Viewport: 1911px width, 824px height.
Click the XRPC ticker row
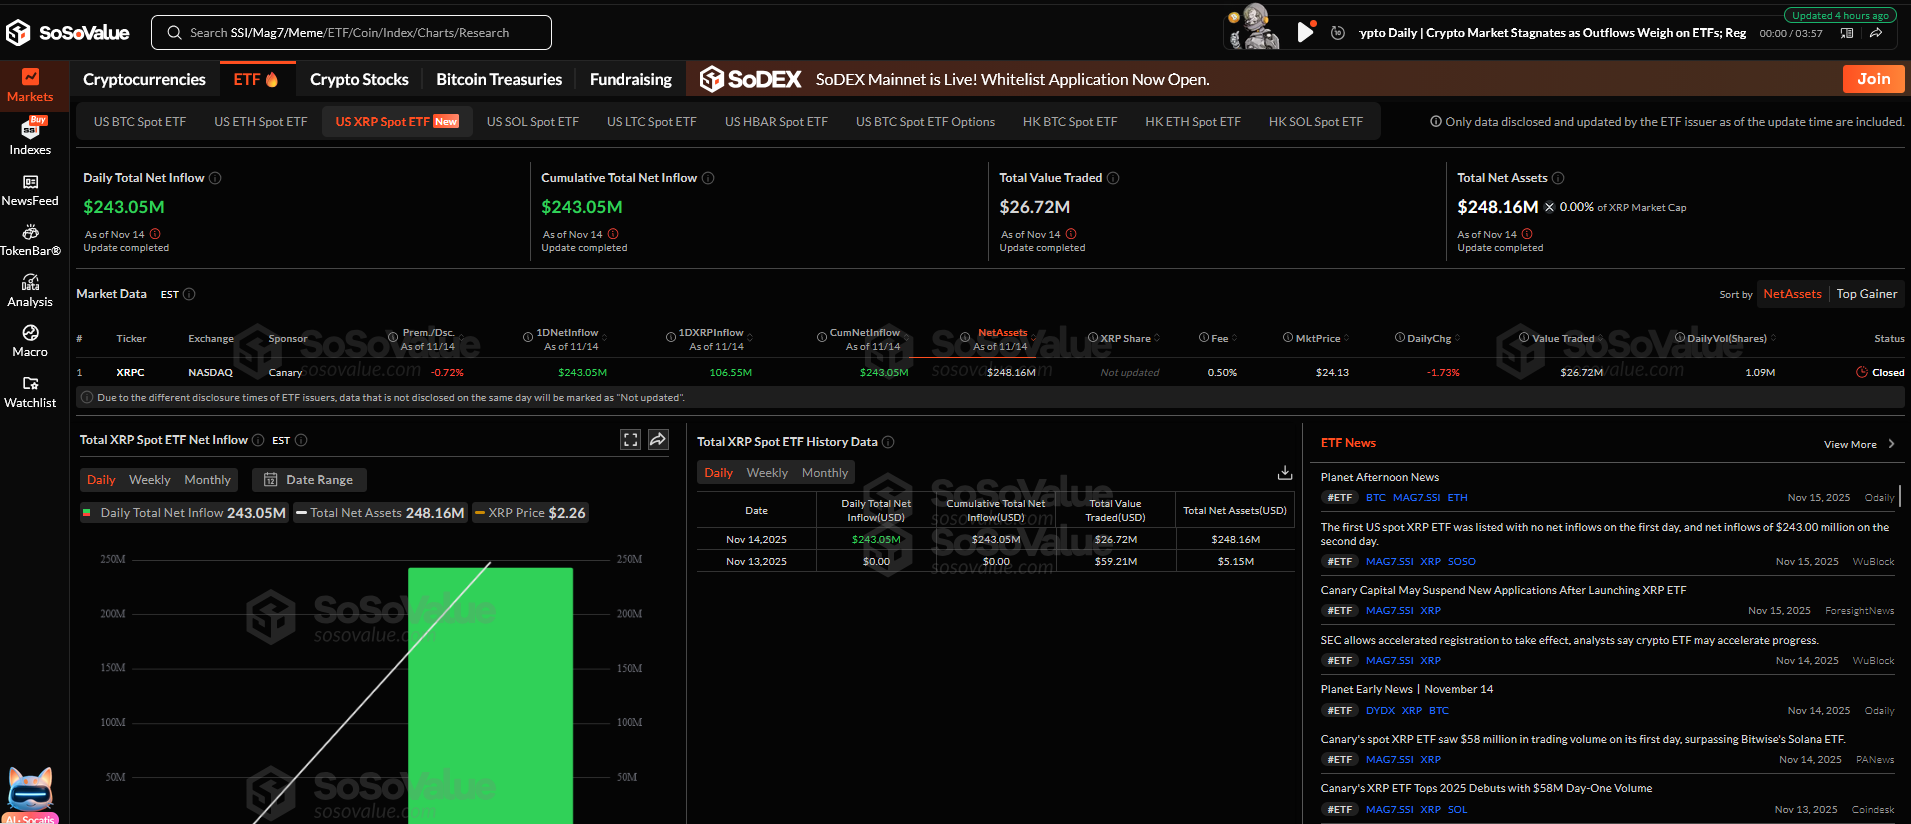point(990,372)
